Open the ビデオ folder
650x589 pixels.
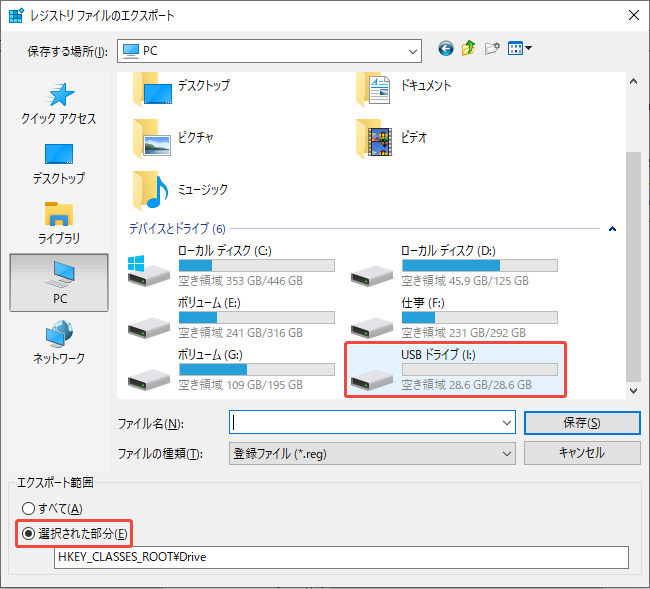point(392,140)
